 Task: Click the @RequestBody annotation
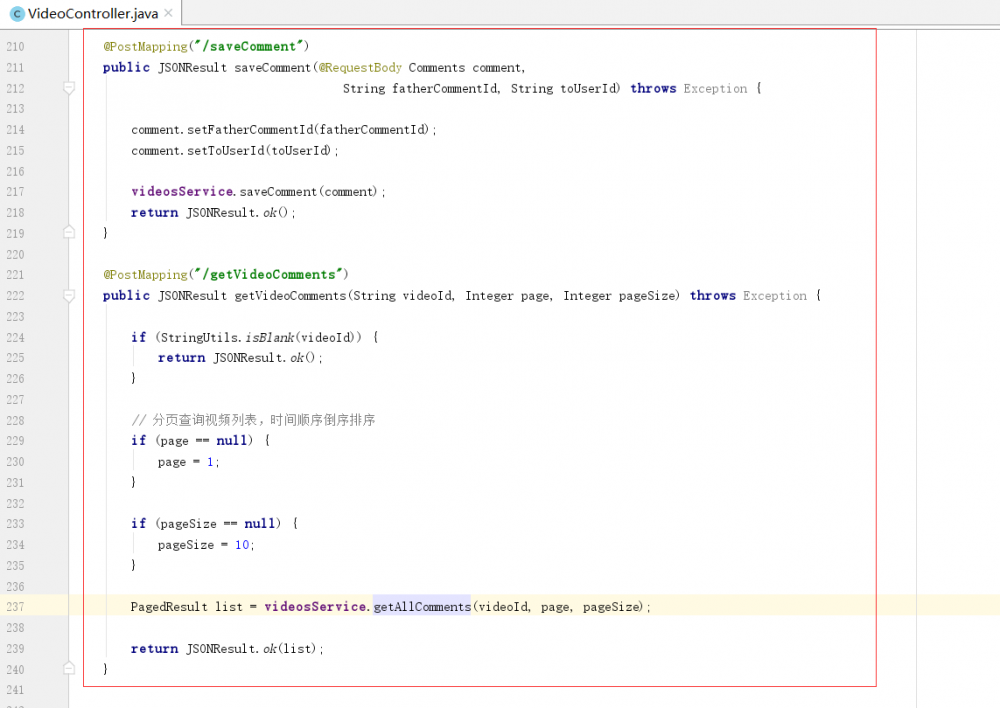[x=360, y=68]
